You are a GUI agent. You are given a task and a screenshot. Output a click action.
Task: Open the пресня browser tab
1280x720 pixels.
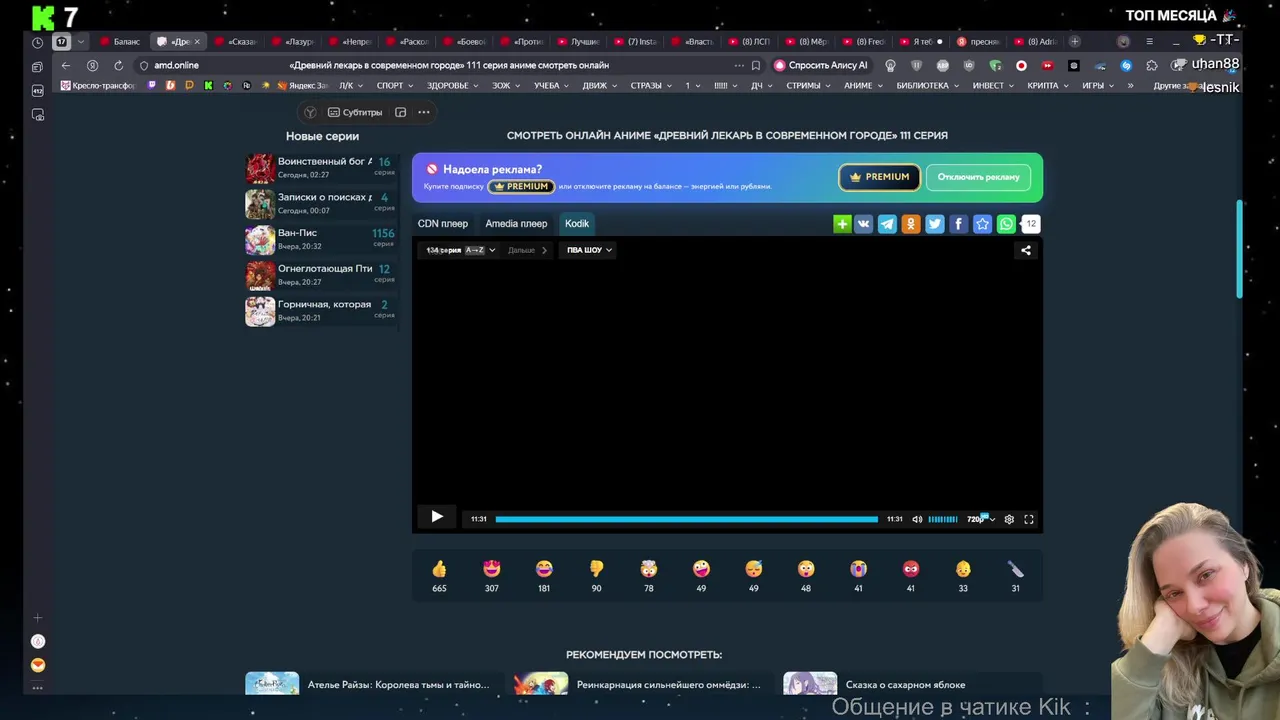coord(979,42)
